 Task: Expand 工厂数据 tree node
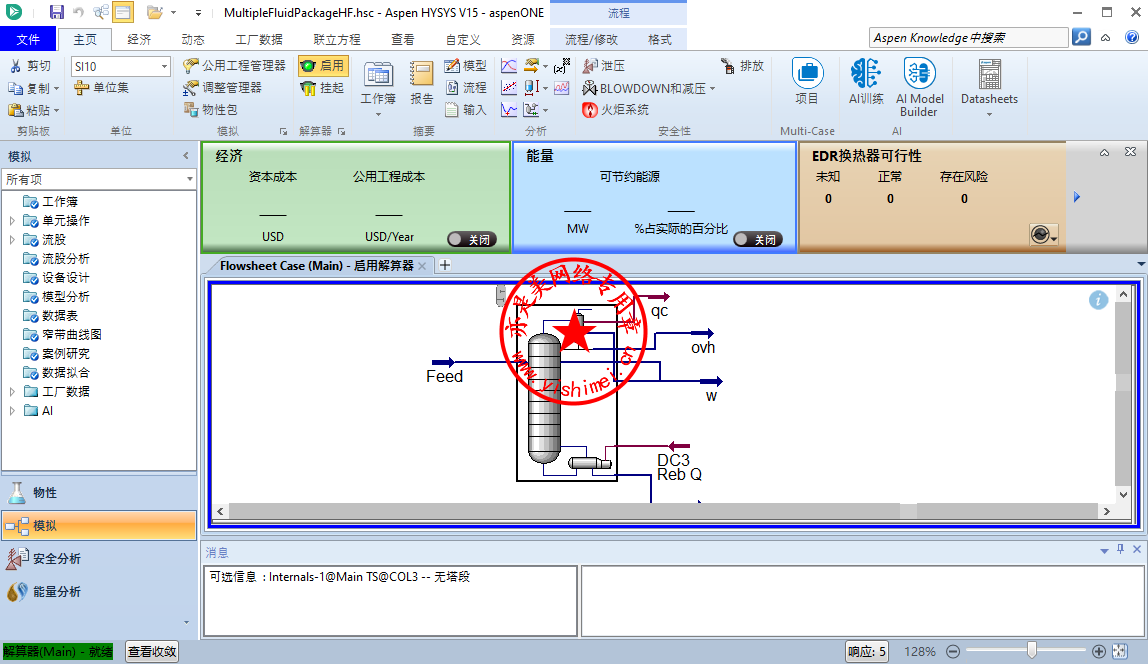12,392
